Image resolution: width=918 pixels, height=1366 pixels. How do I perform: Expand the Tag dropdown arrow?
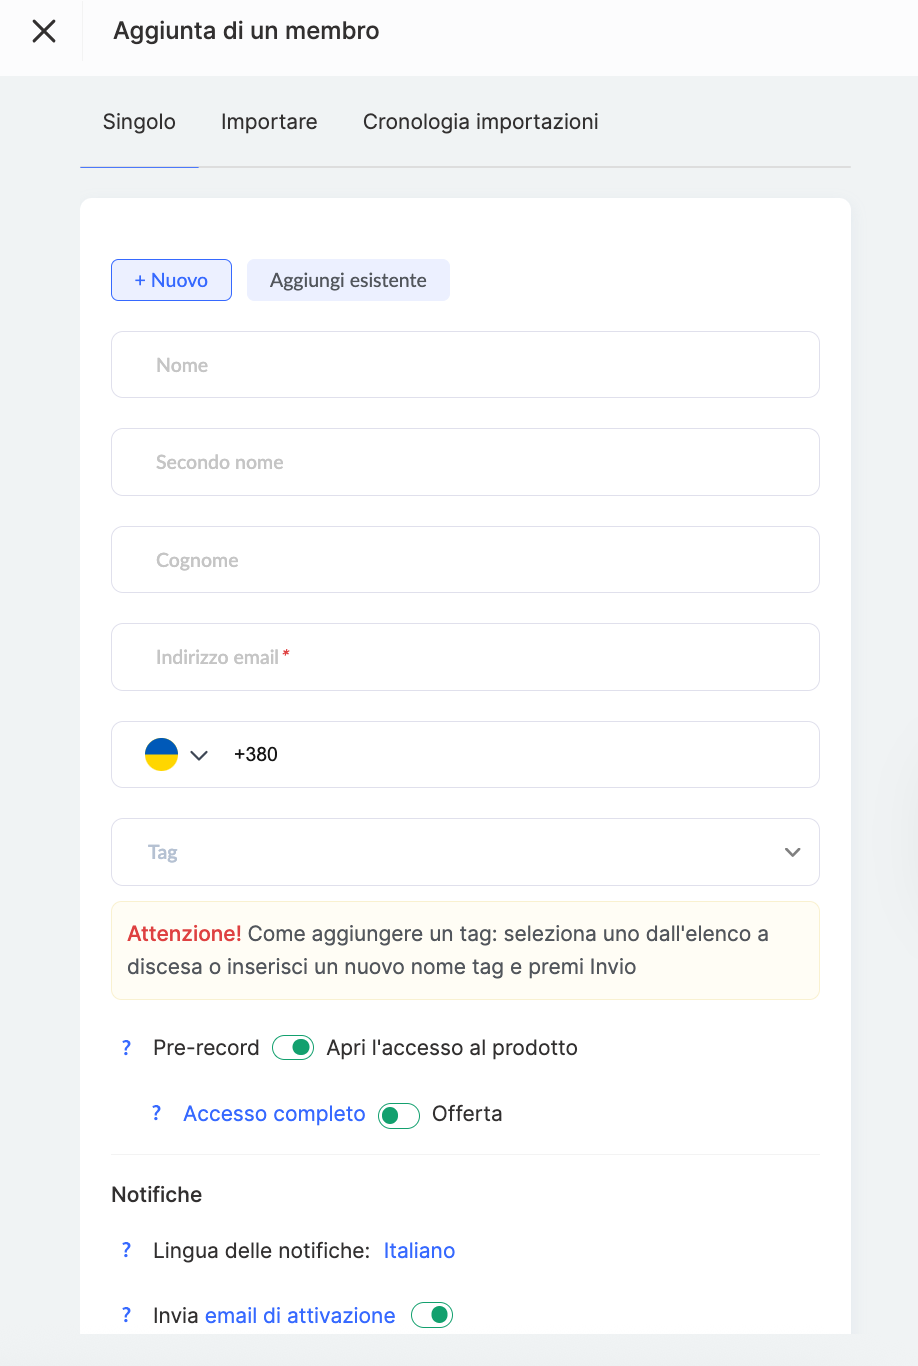tap(792, 852)
